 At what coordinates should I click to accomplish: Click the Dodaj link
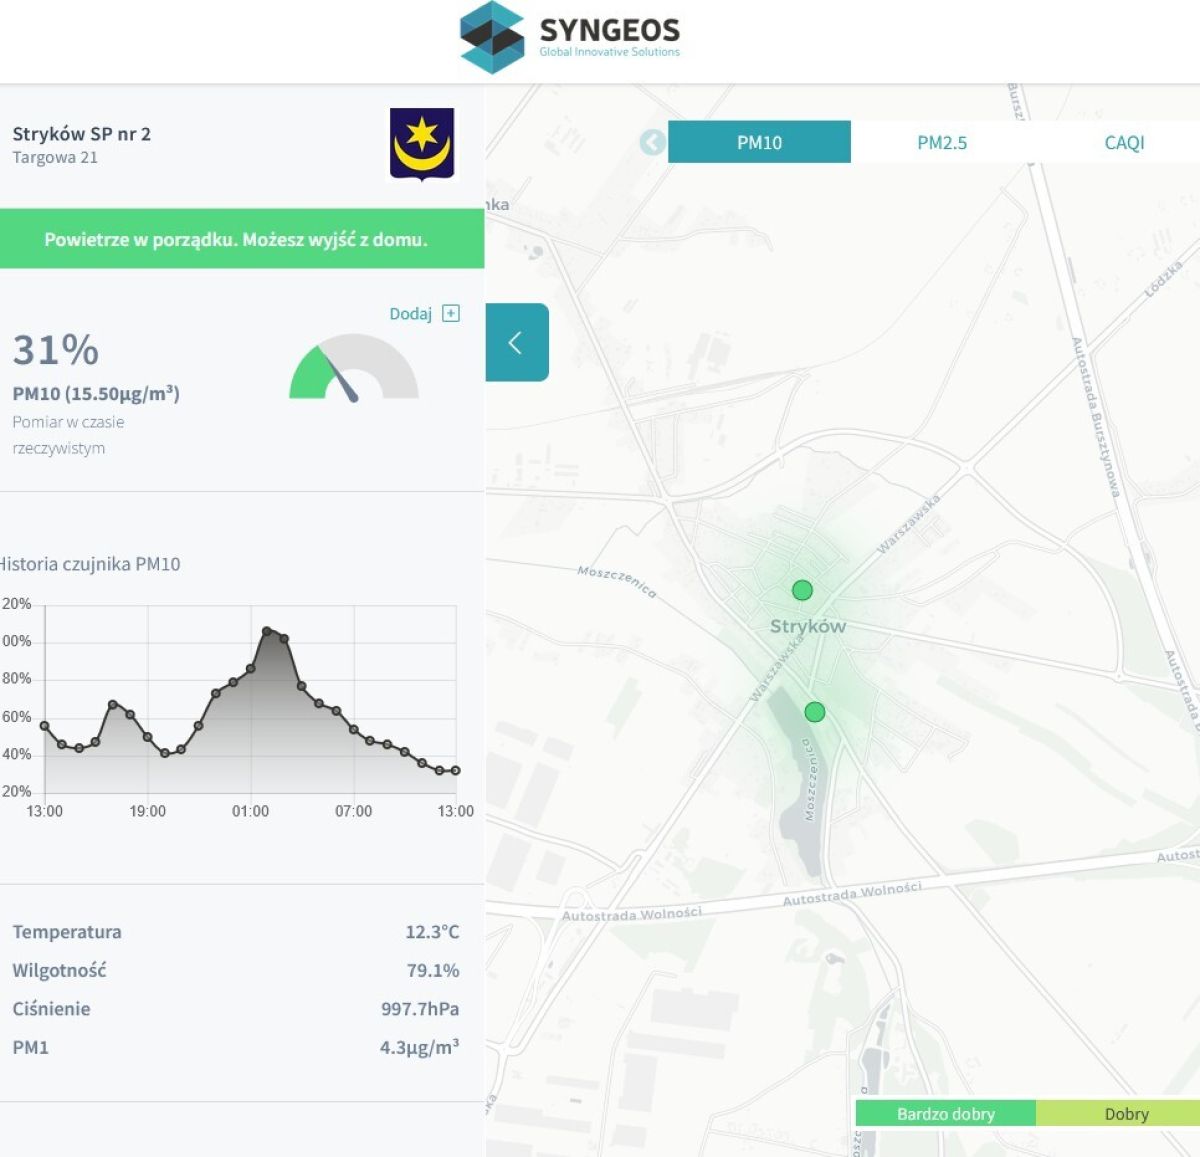(410, 314)
